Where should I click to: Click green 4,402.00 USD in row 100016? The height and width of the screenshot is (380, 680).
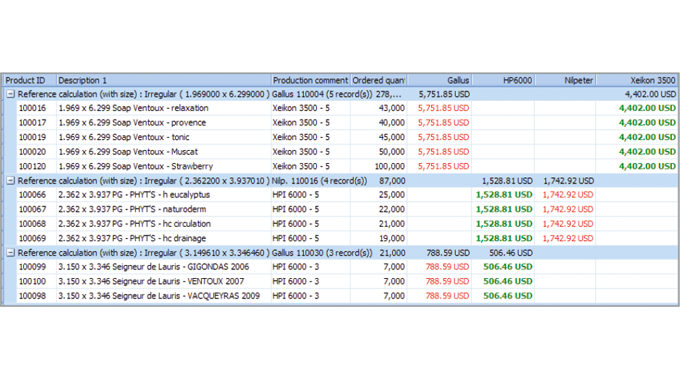647,108
